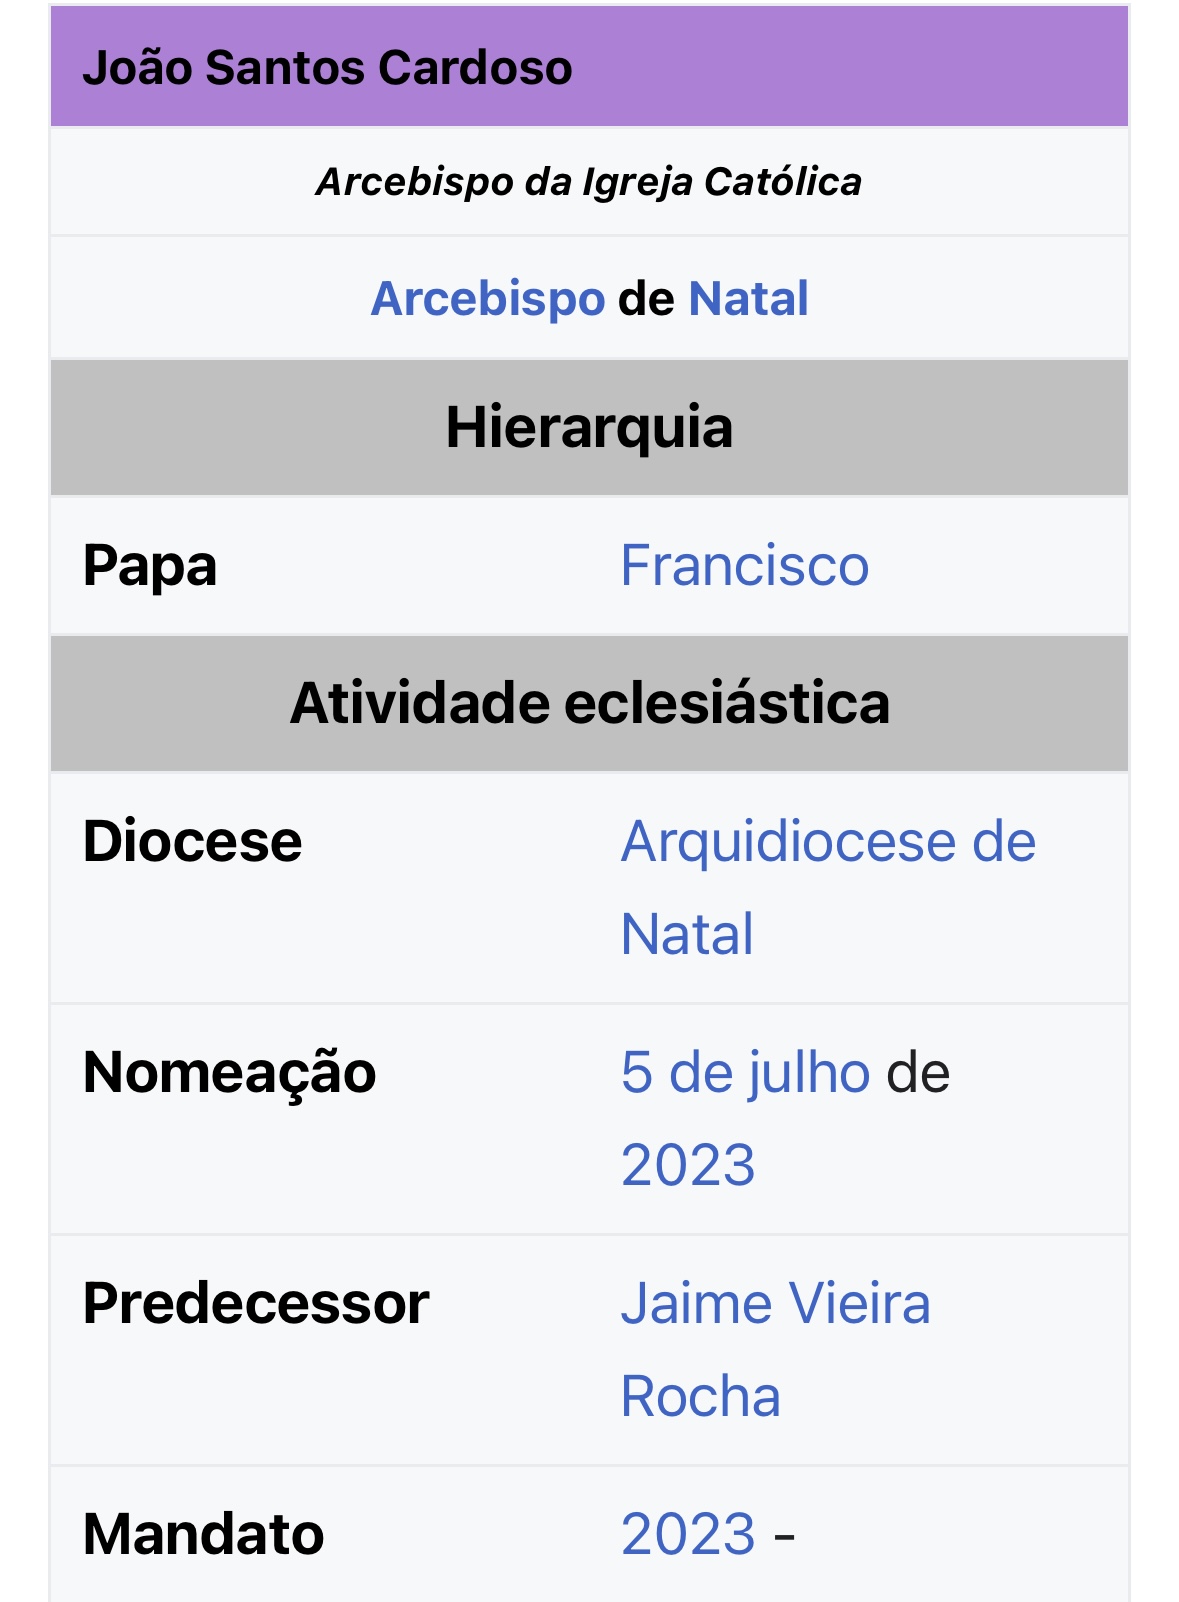Click the Hierarquia section header

[x=589, y=427]
